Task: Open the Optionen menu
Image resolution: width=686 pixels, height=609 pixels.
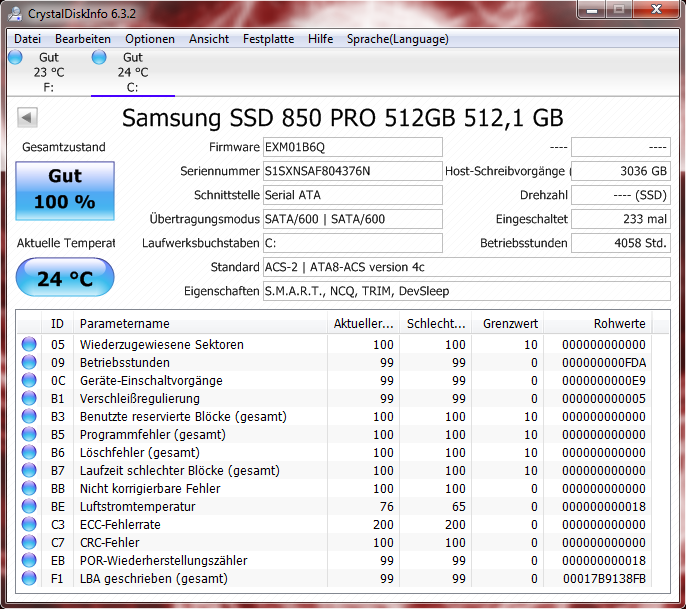Action: [150, 39]
